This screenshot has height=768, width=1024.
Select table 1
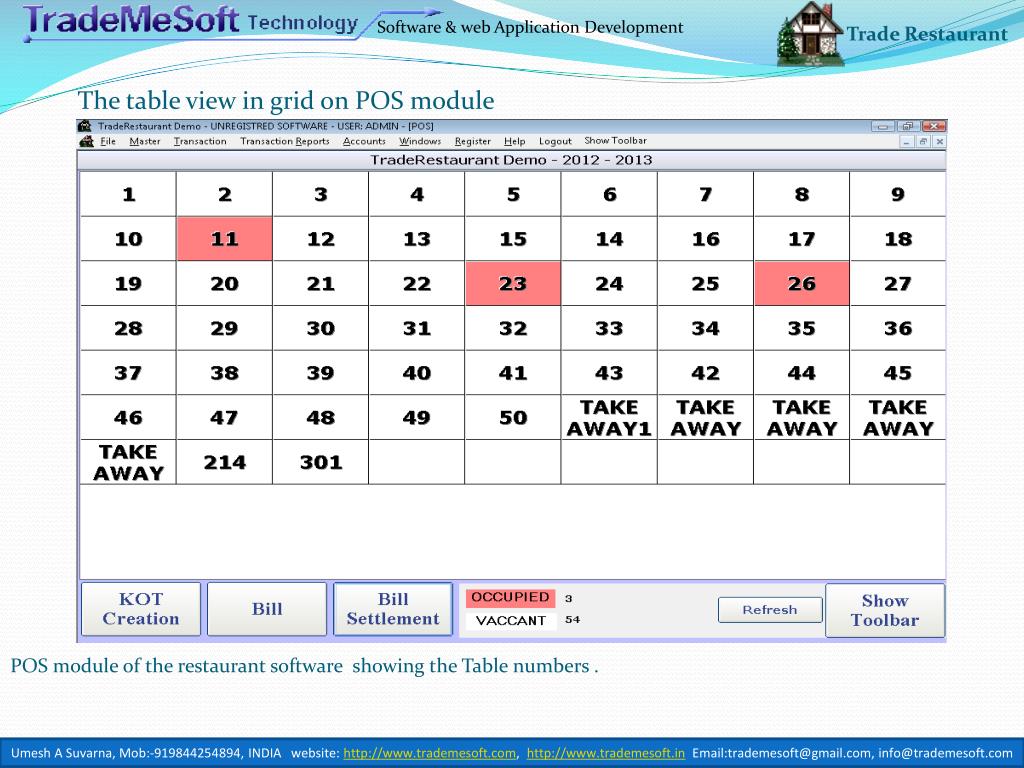click(x=128, y=194)
